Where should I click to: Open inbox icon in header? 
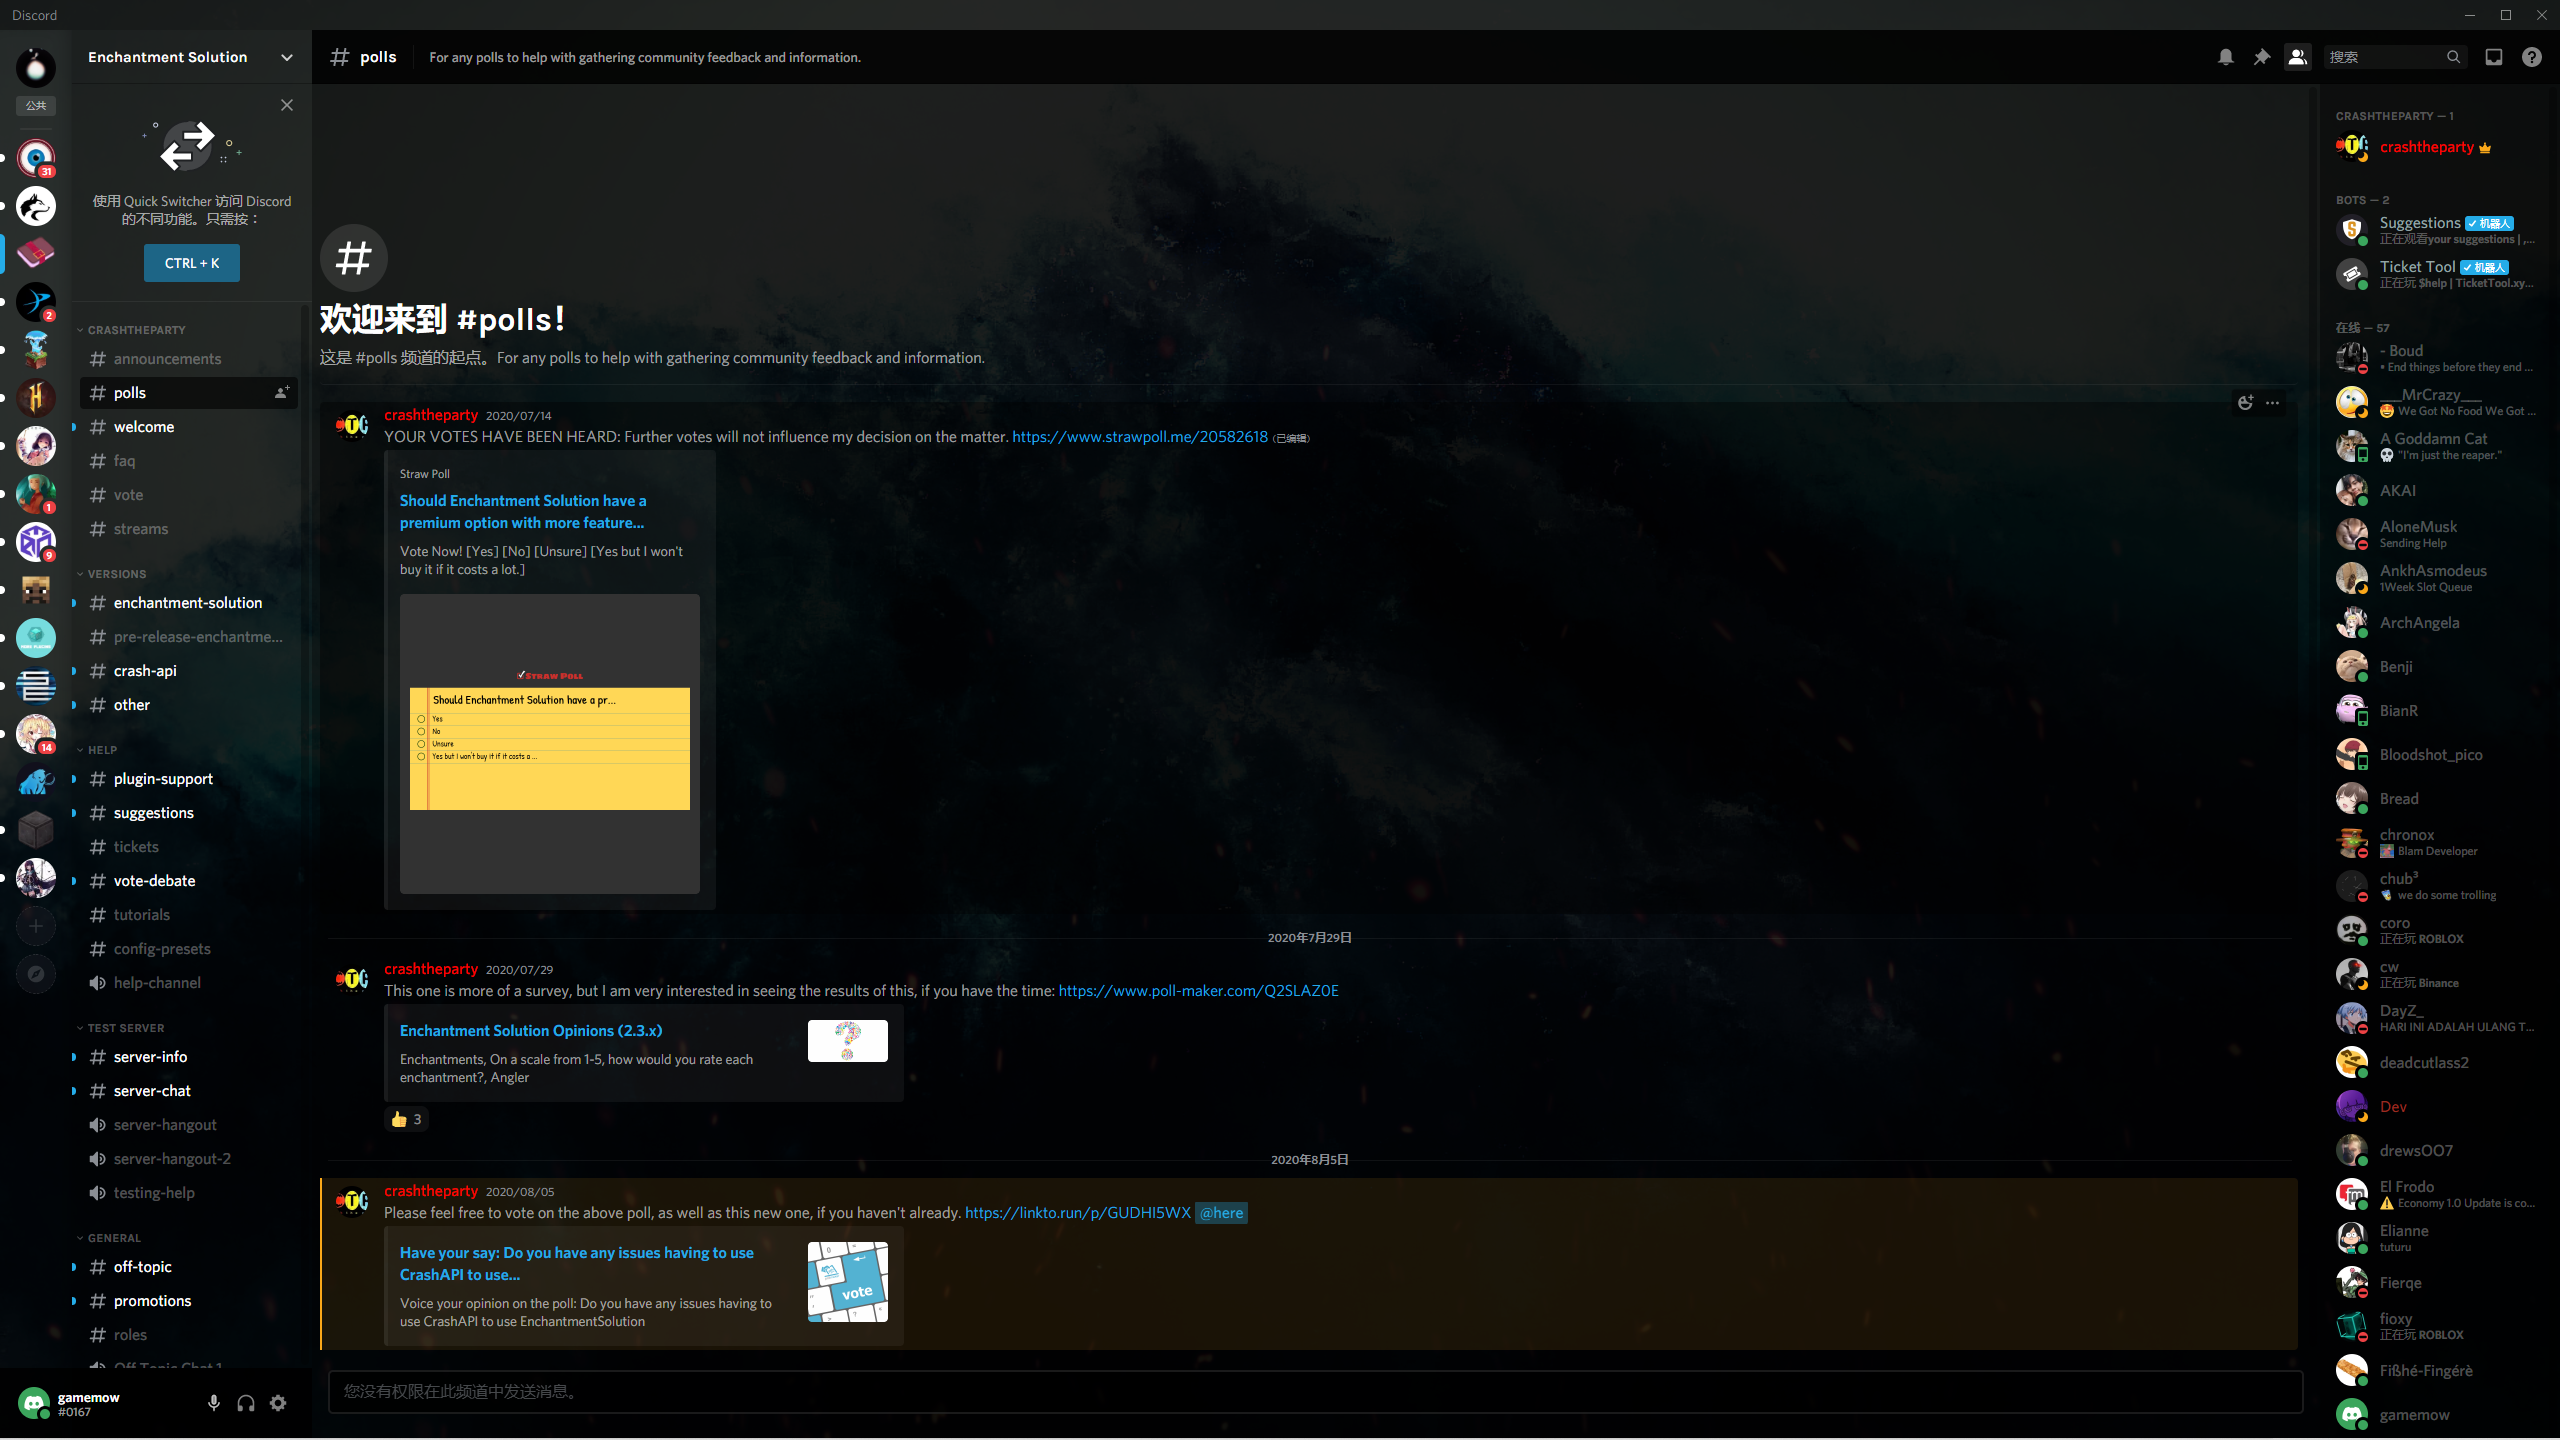(x=2494, y=57)
